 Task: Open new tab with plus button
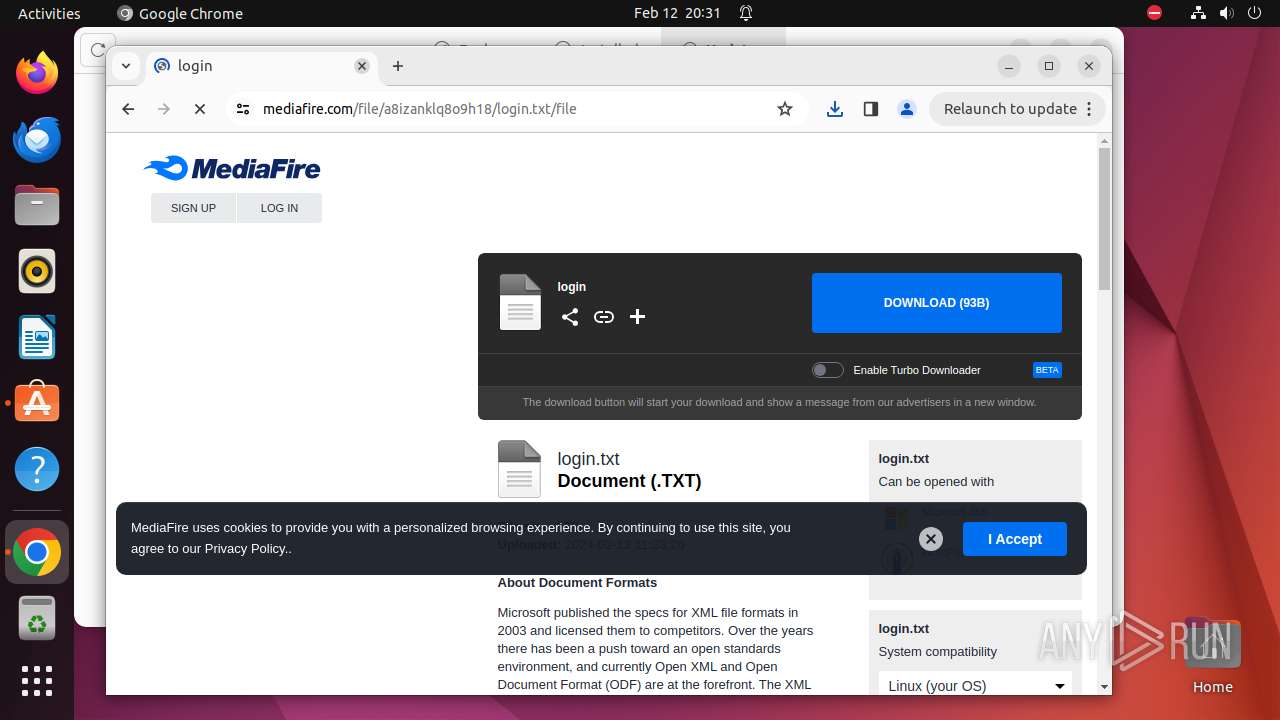[x=398, y=66]
